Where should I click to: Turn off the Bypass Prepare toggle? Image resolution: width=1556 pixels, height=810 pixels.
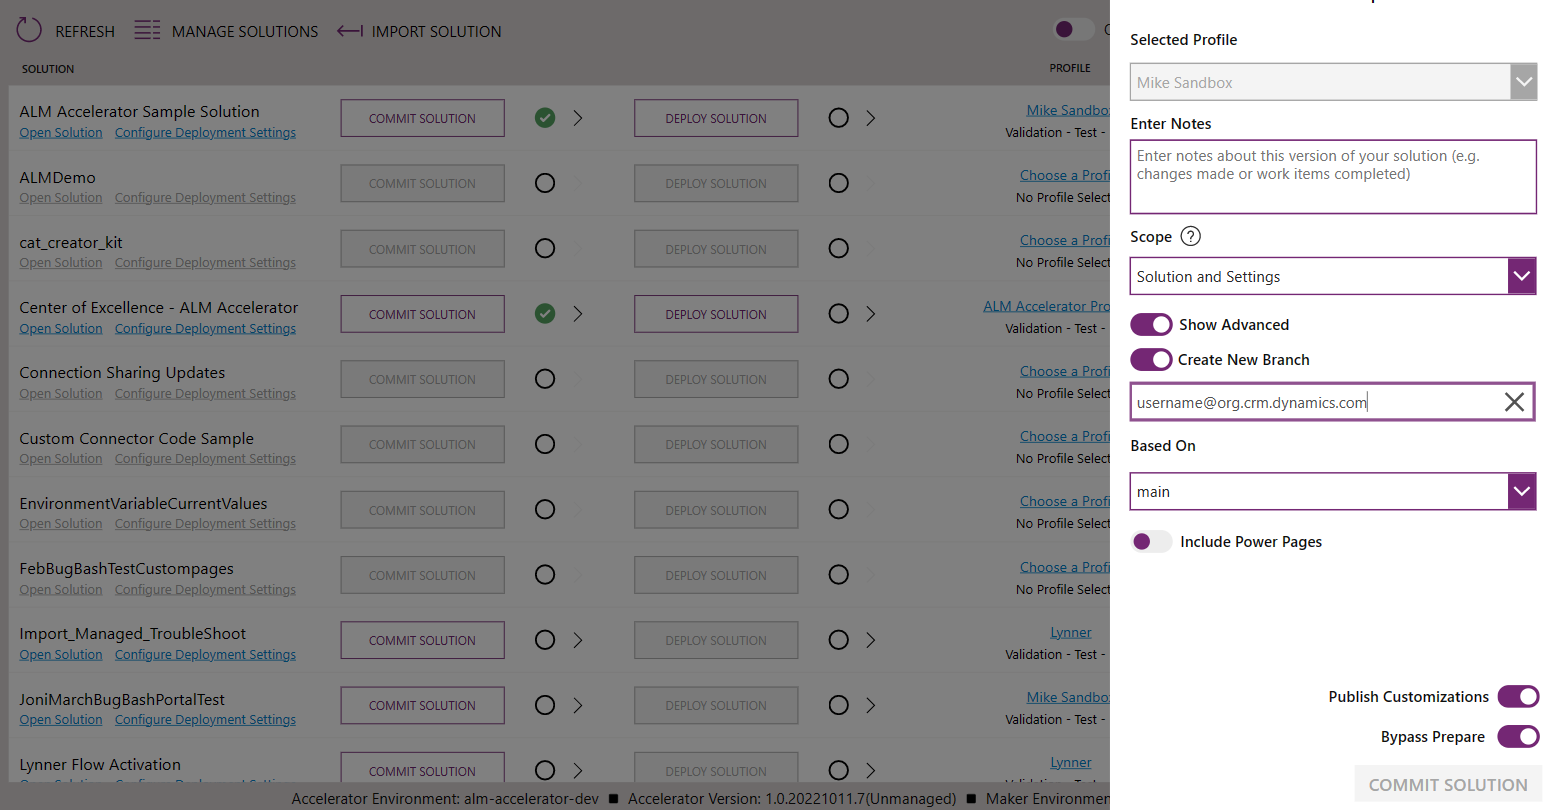click(x=1518, y=736)
